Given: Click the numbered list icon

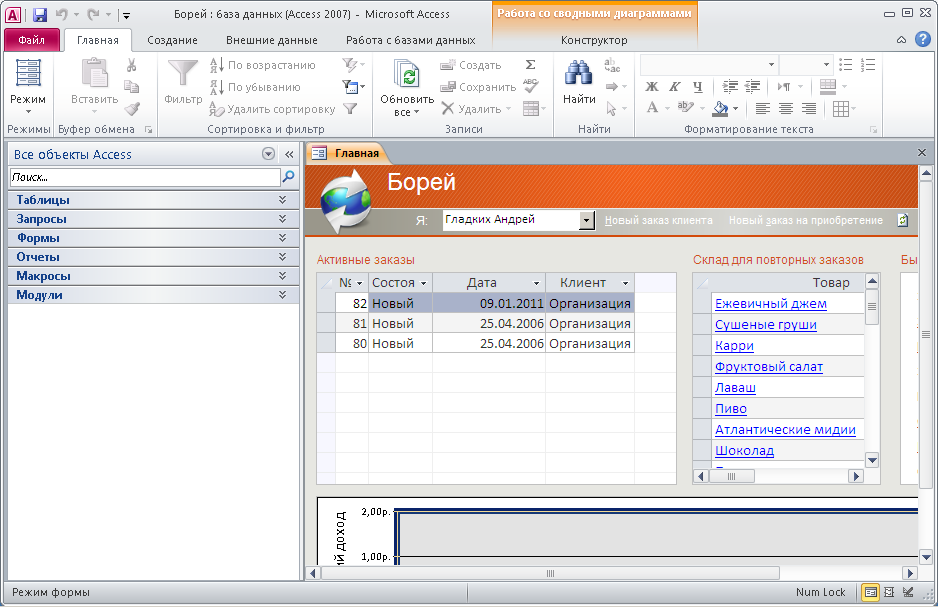Looking at the screenshot, I should pos(868,65).
